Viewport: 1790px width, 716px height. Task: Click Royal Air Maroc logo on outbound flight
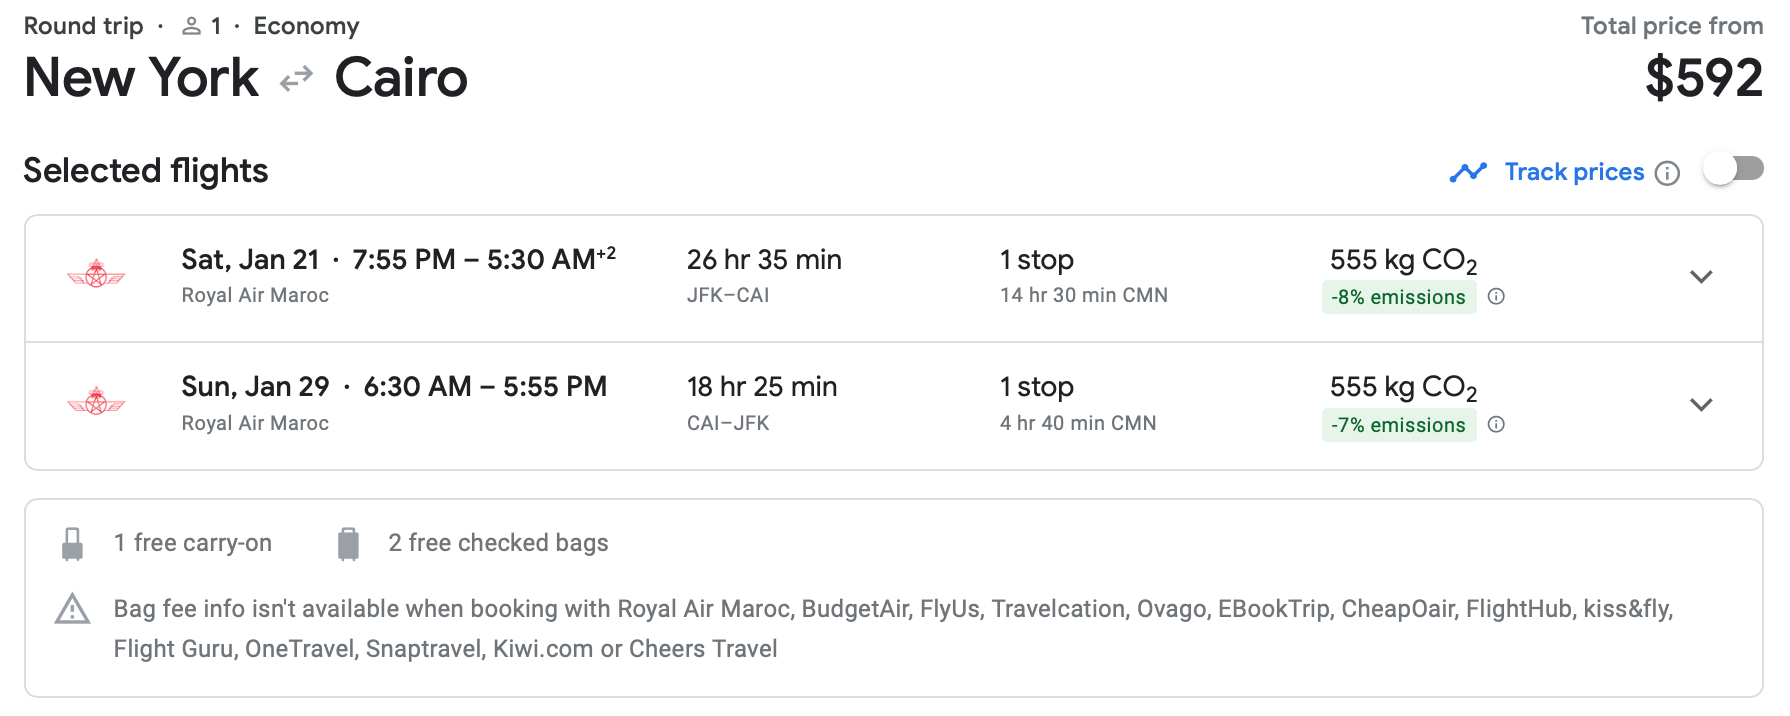[96, 274]
